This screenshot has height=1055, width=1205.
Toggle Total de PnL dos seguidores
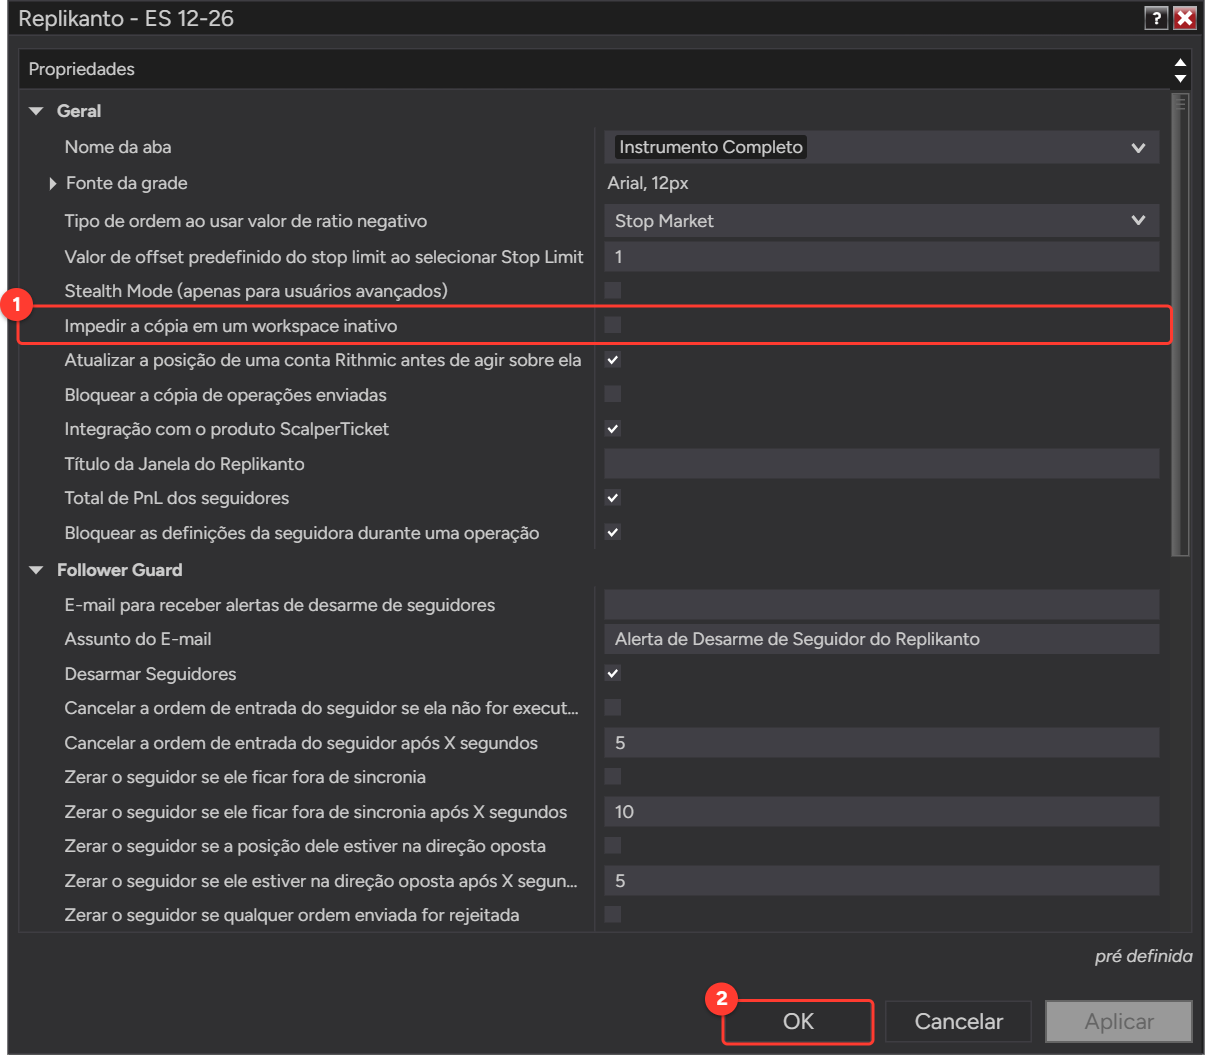tap(613, 498)
